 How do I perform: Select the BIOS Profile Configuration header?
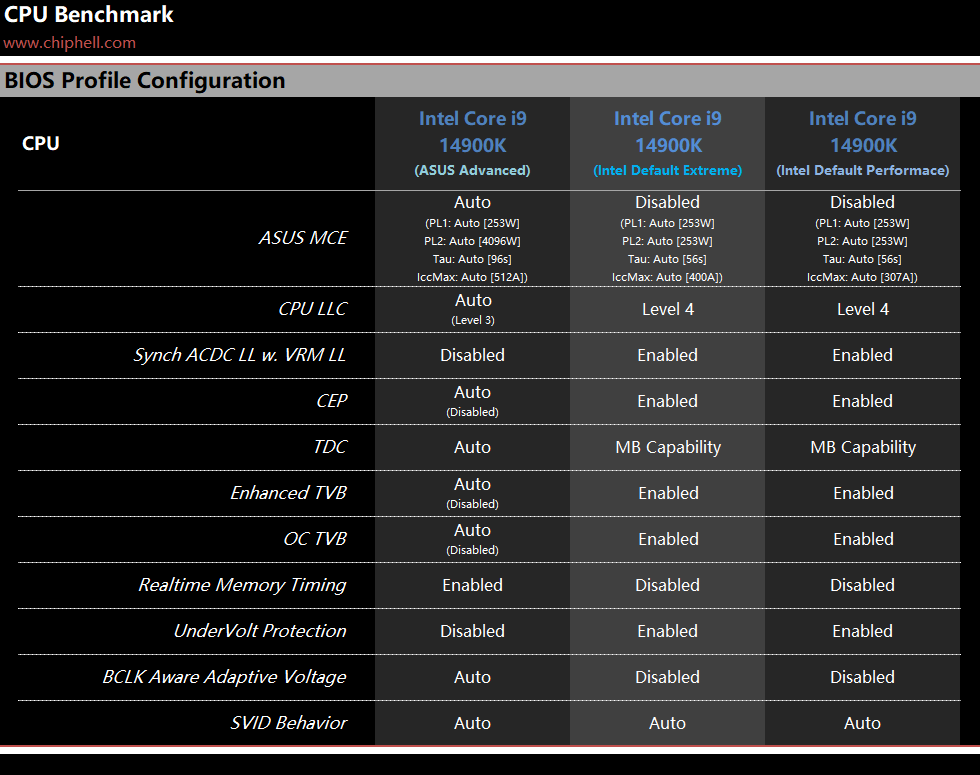pyautogui.click(x=145, y=81)
